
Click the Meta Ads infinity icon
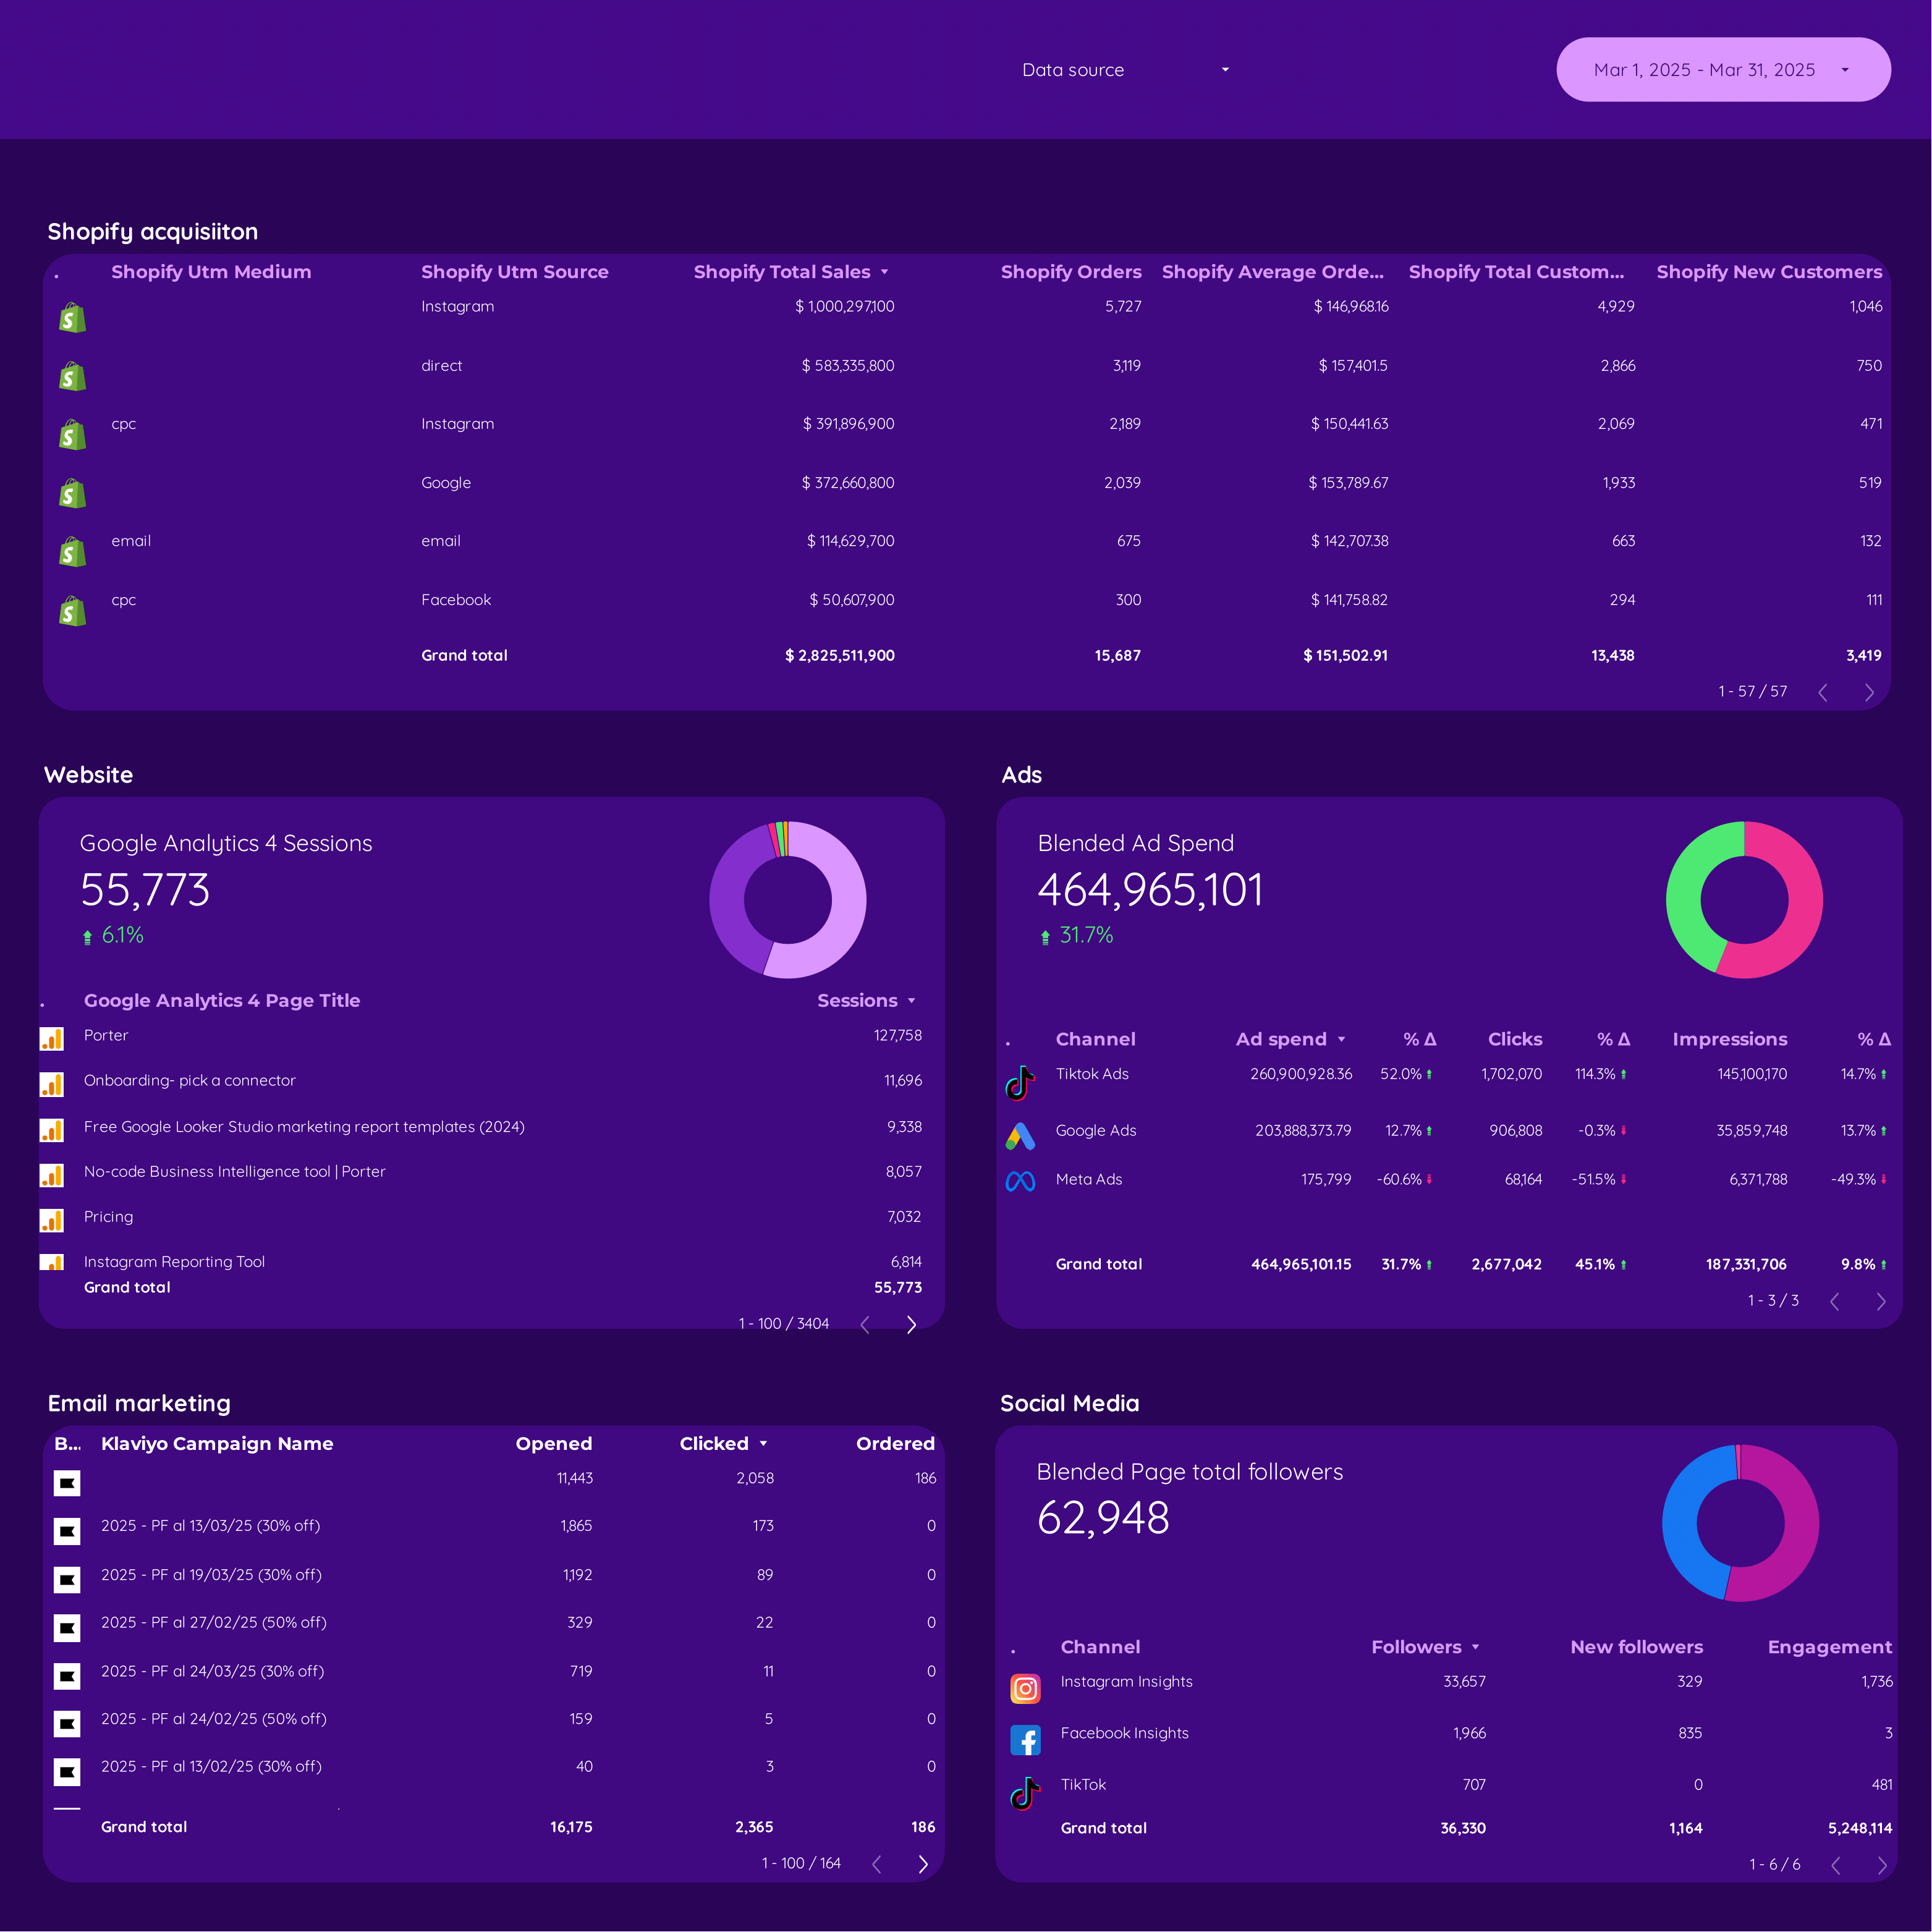point(1019,1181)
